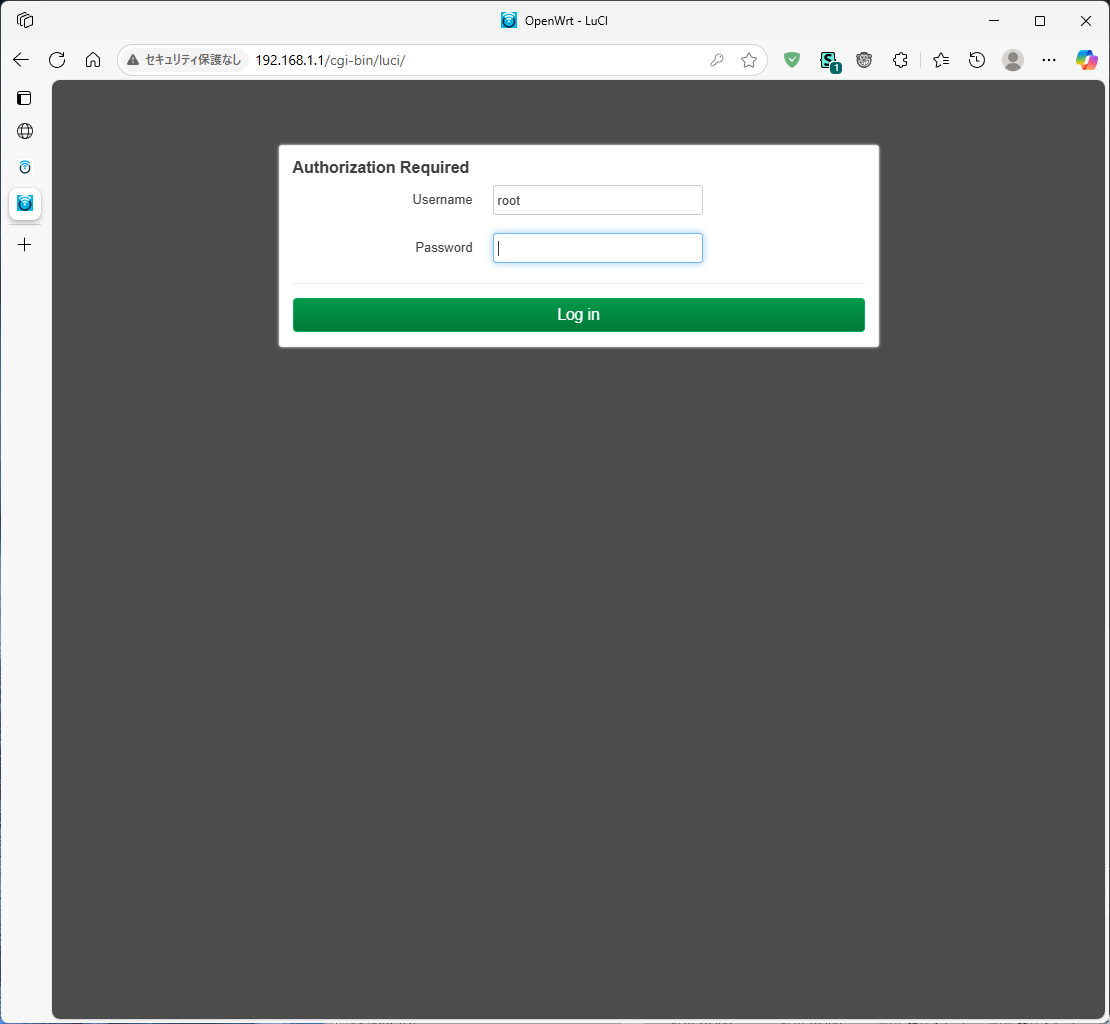Viewport: 1110px width, 1024px height.
Task: Open the Tampermonkey extension
Action: pyautogui.click(x=864, y=60)
